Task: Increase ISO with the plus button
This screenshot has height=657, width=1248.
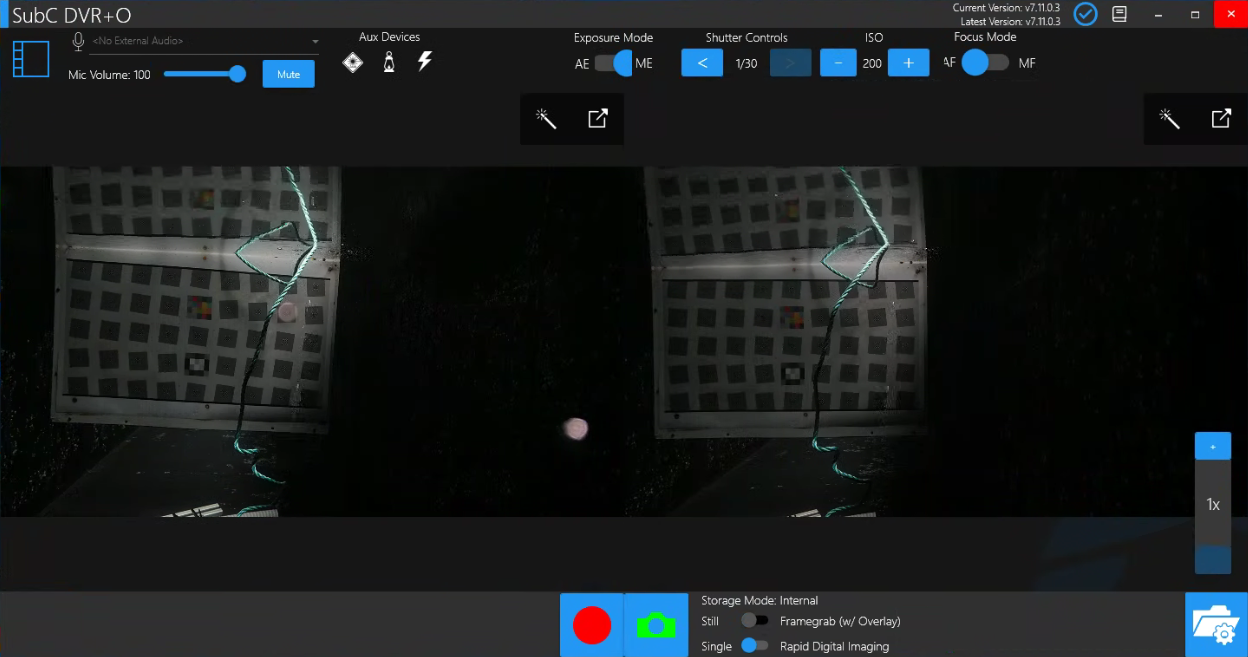Action: 908,63
